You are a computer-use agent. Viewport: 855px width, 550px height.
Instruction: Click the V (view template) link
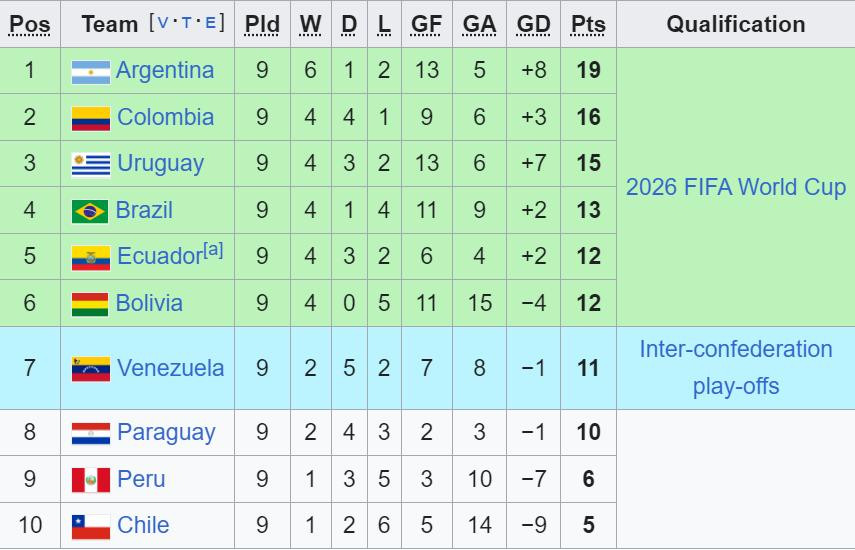[164, 23]
